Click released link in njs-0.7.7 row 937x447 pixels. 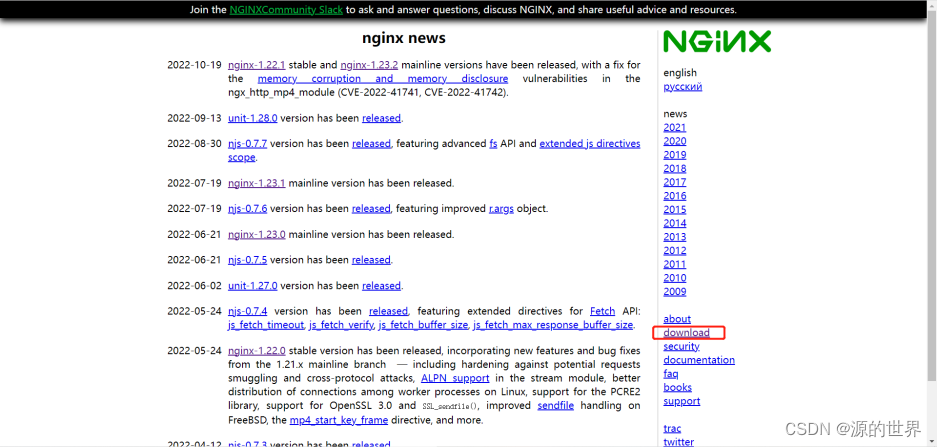point(371,143)
